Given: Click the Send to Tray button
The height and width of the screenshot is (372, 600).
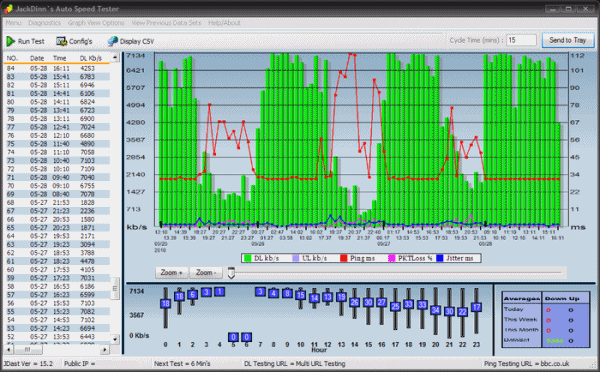Looking at the screenshot, I should tap(568, 40).
